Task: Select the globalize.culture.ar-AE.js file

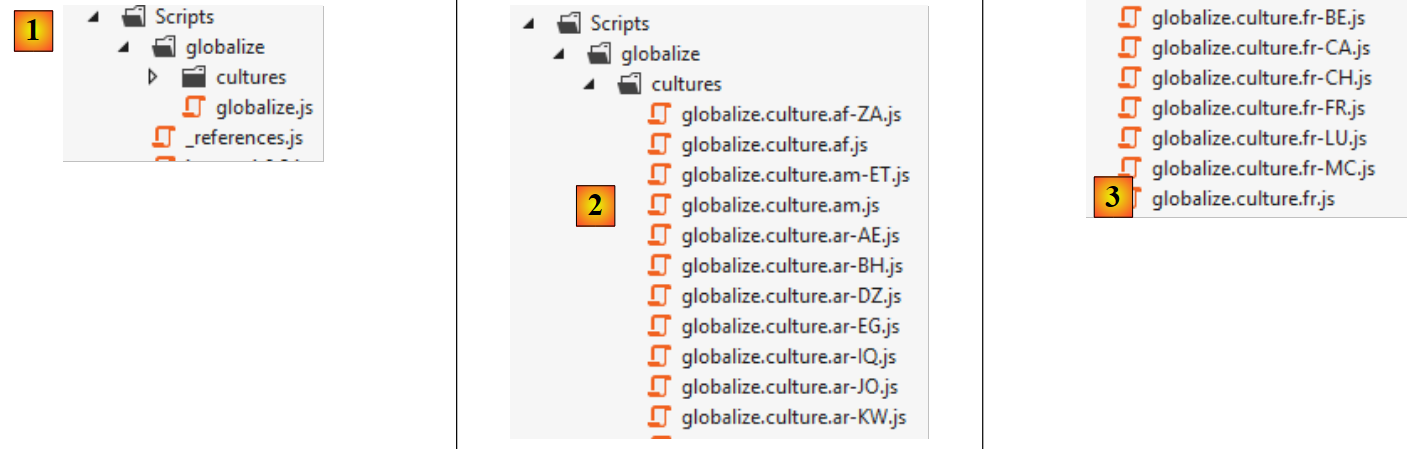Action: (789, 235)
